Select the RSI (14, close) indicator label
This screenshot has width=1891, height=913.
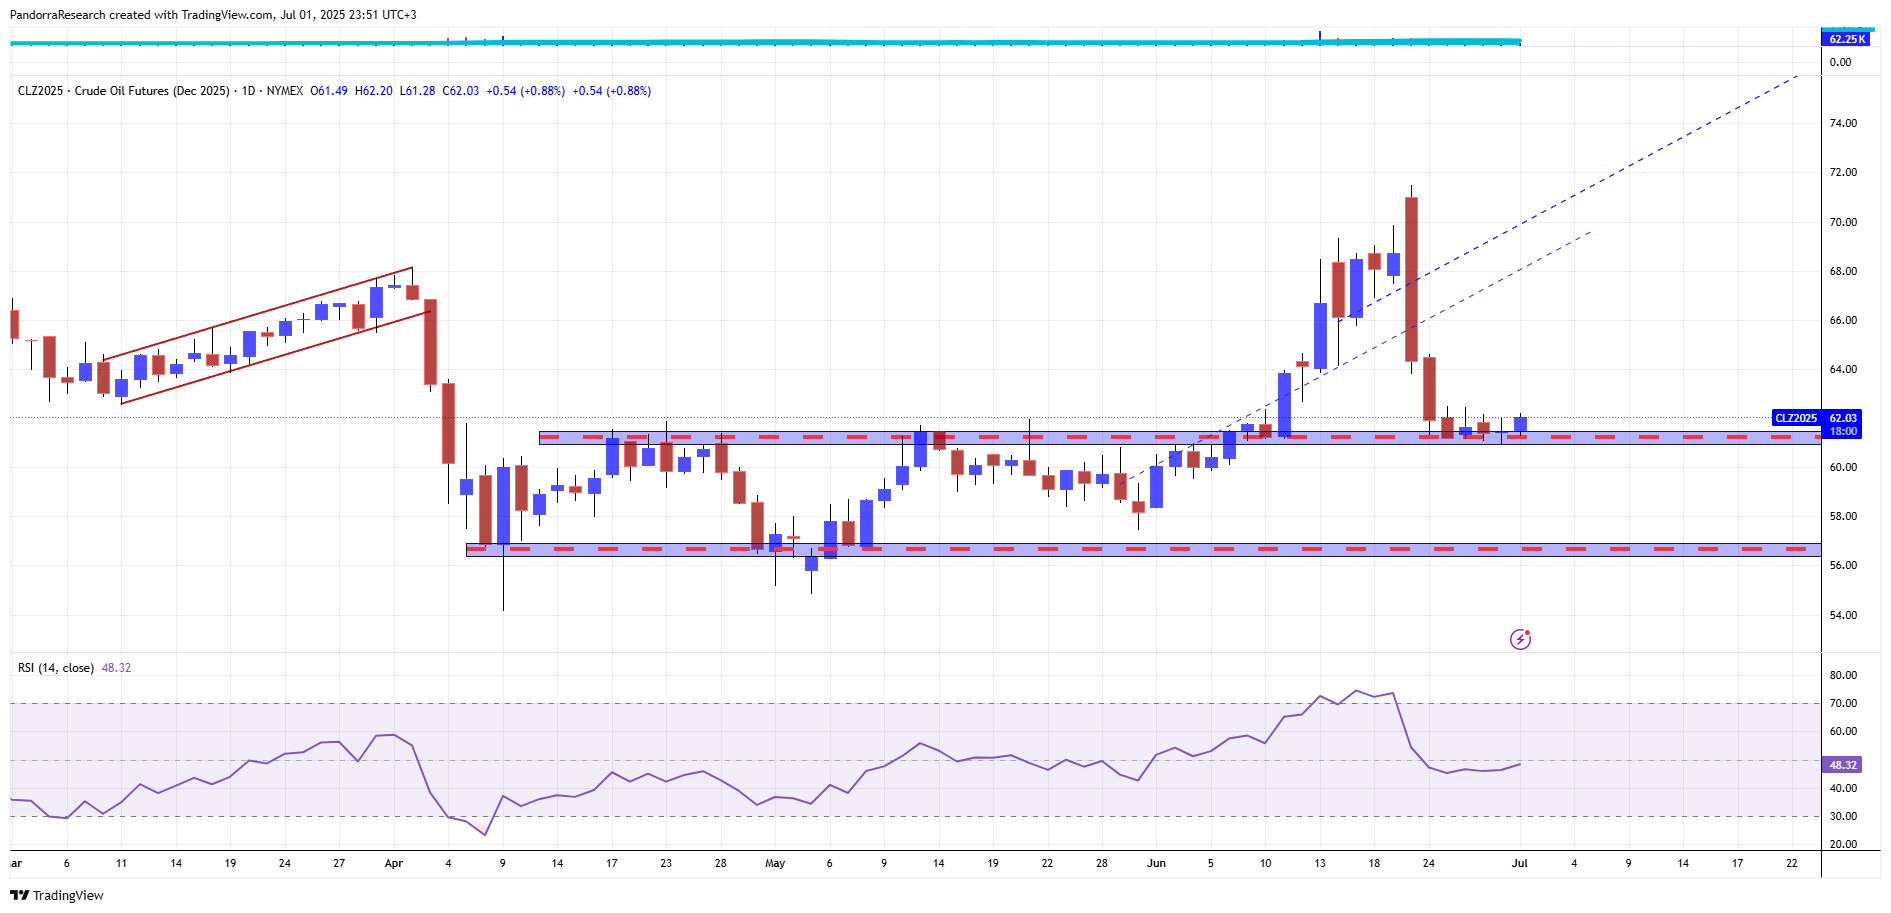point(56,668)
